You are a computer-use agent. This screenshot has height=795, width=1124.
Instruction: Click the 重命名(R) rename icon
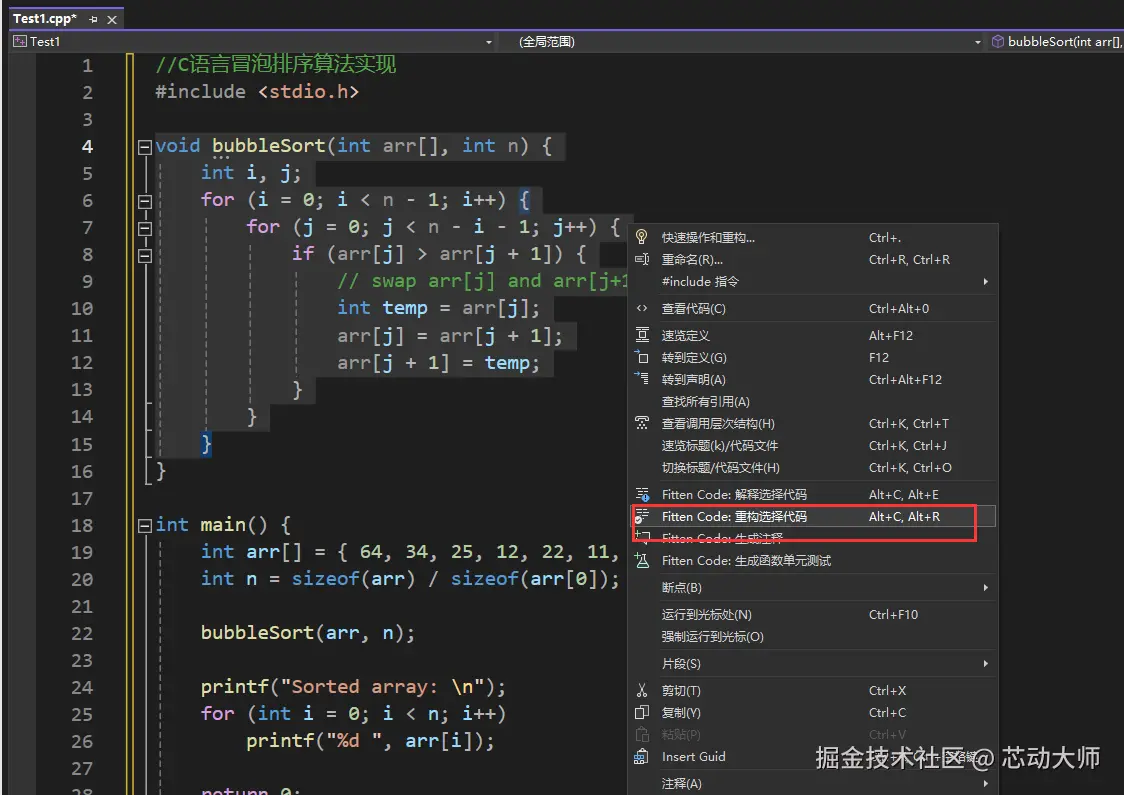tap(642, 260)
